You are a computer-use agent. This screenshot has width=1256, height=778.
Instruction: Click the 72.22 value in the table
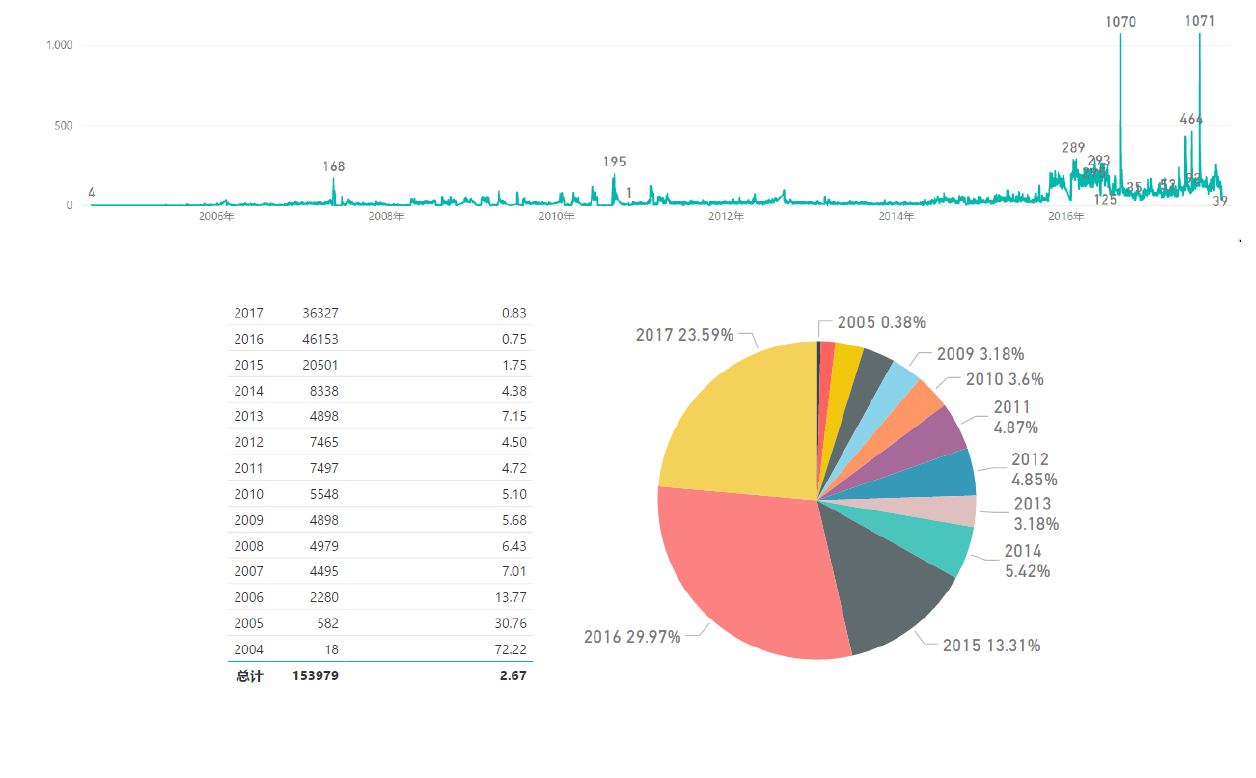(510, 649)
